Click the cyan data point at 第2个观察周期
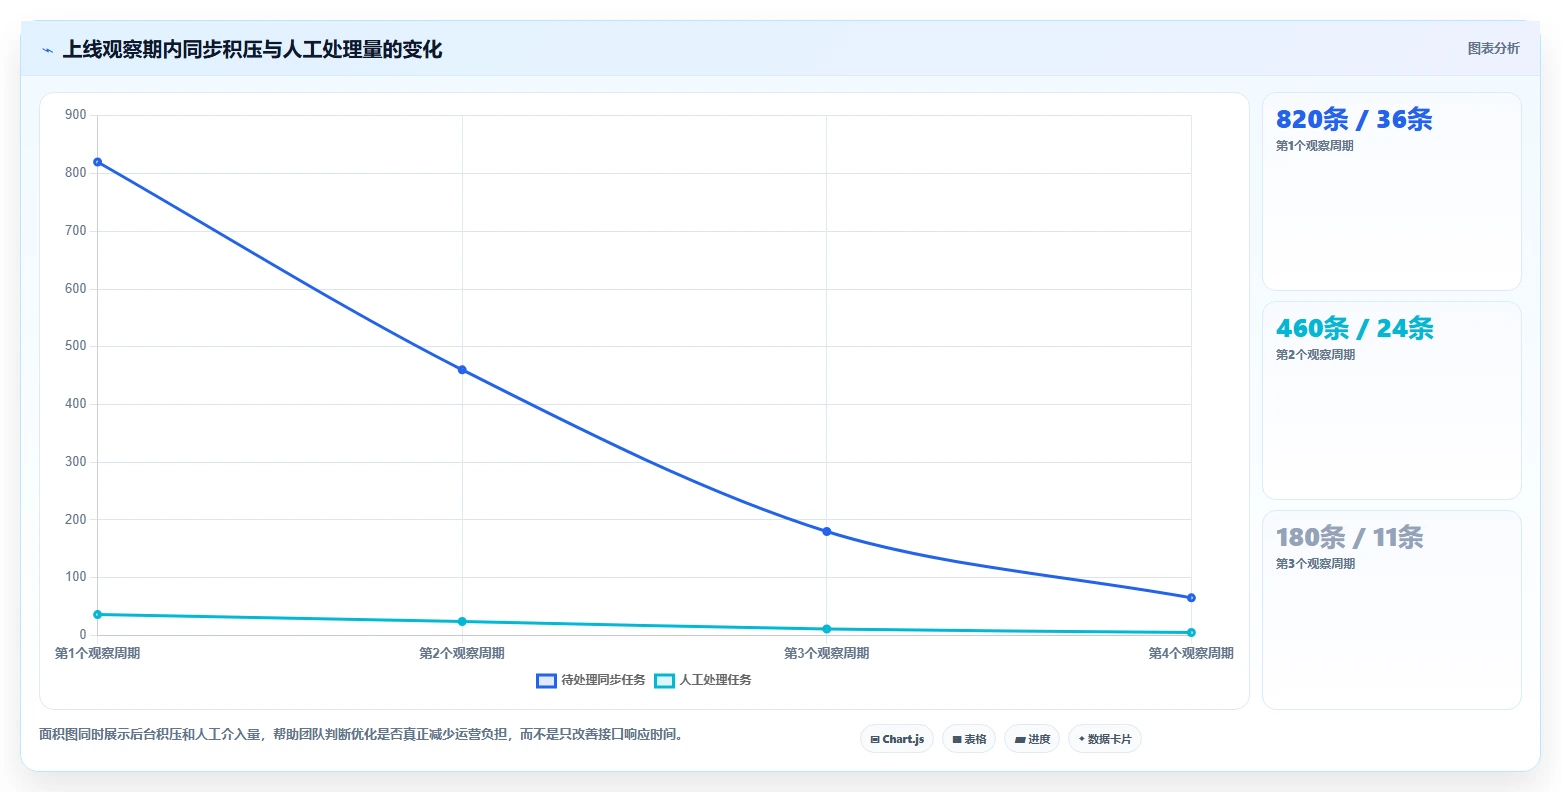The height and width of the screenshot is (792, 1561). (x=462, y=622)
